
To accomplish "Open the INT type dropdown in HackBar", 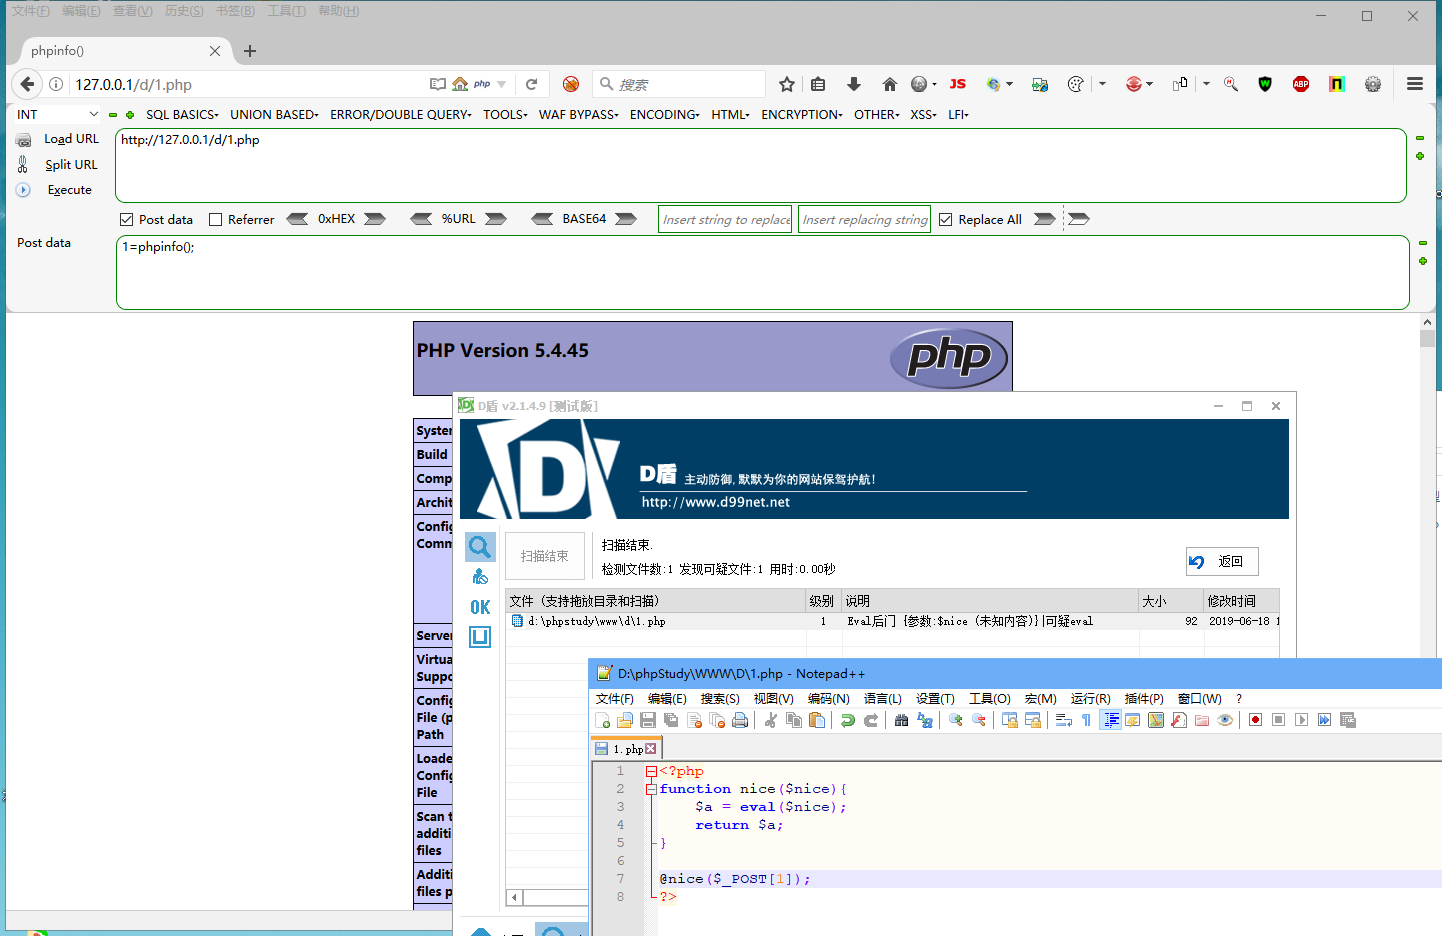I will point(57,115).
